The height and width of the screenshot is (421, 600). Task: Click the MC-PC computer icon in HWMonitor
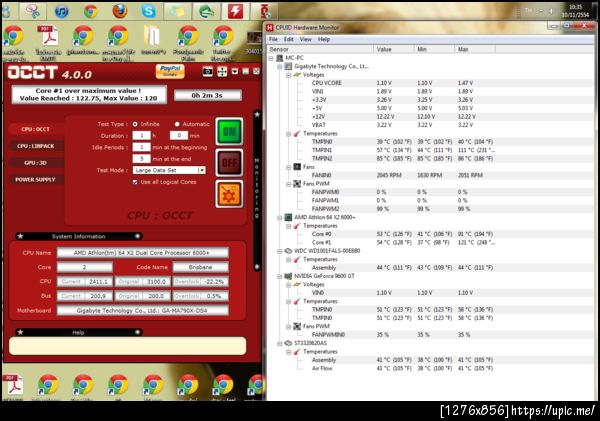[x=279, y=58]
